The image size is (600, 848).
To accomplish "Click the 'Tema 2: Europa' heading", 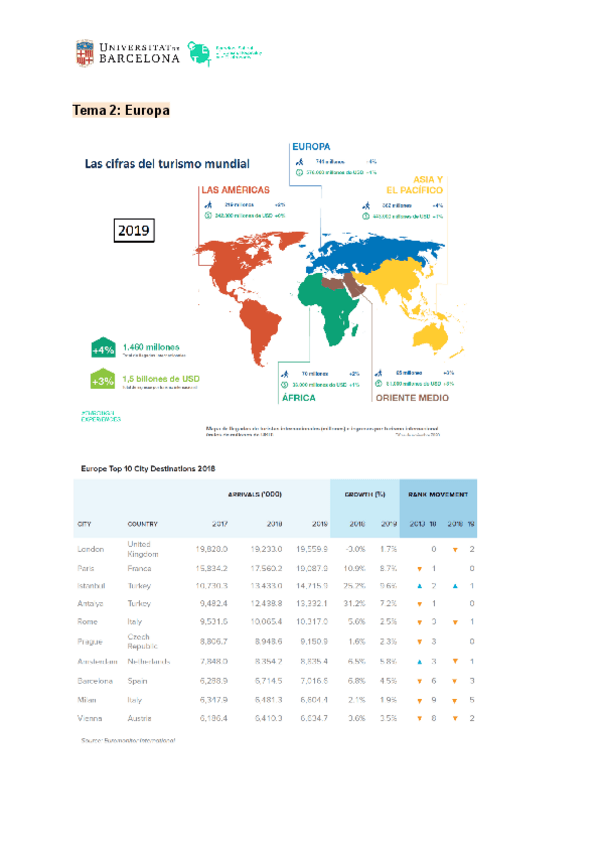I will 121,110.
